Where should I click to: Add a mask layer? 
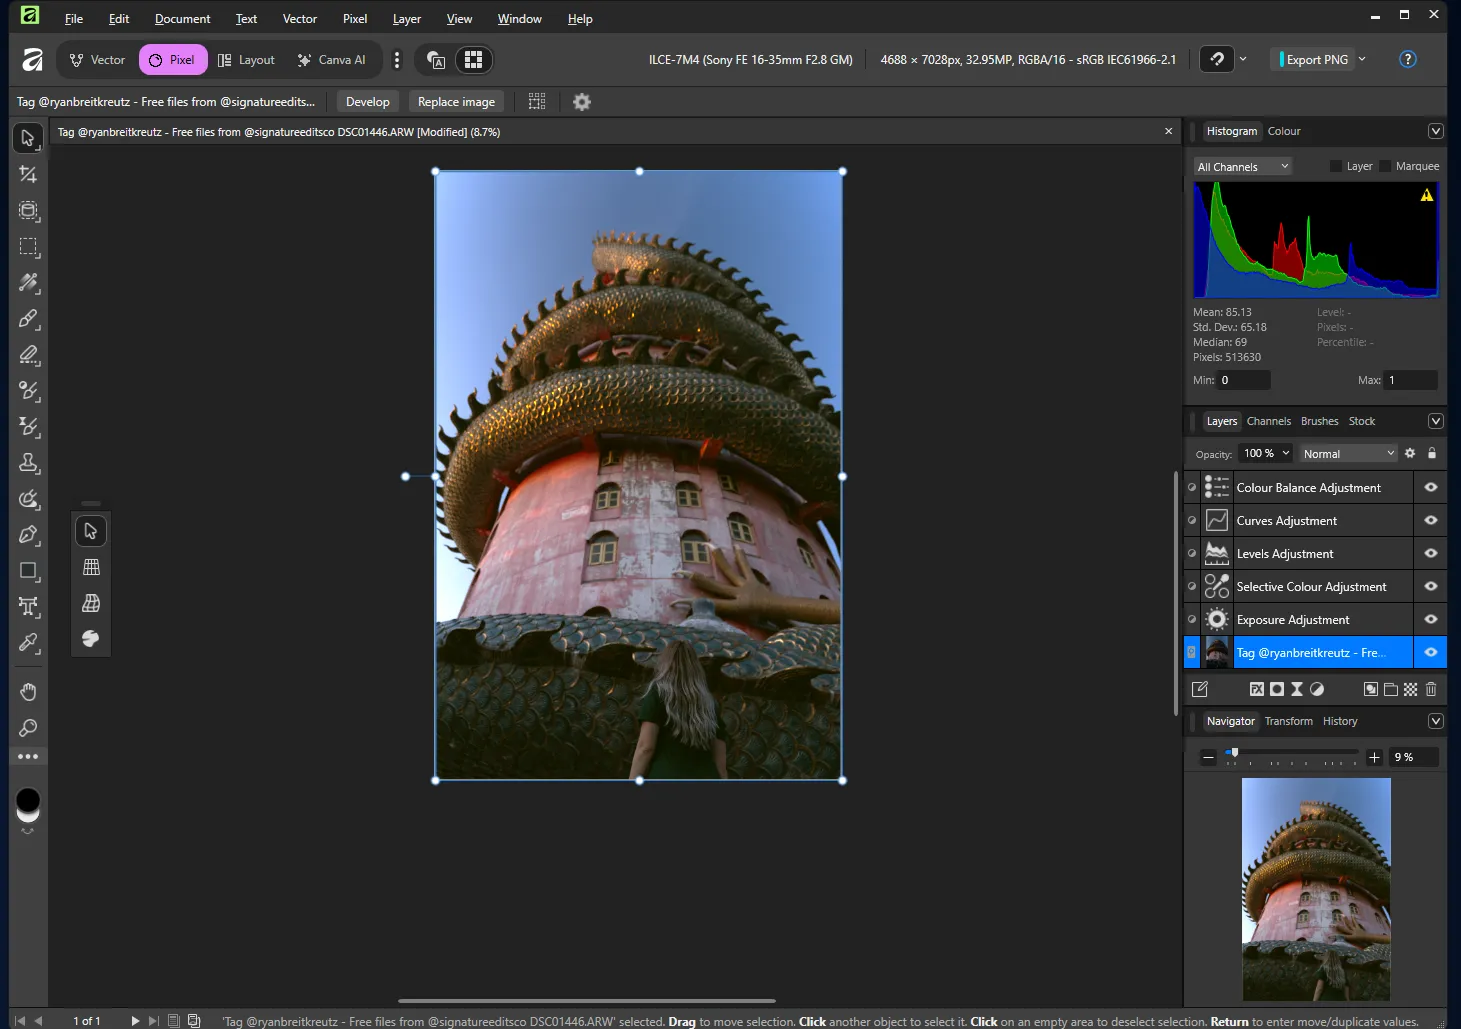(1276, 689)
